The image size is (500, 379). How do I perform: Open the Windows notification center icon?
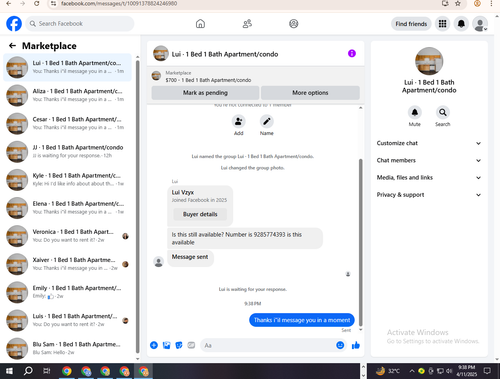point(487,371)
